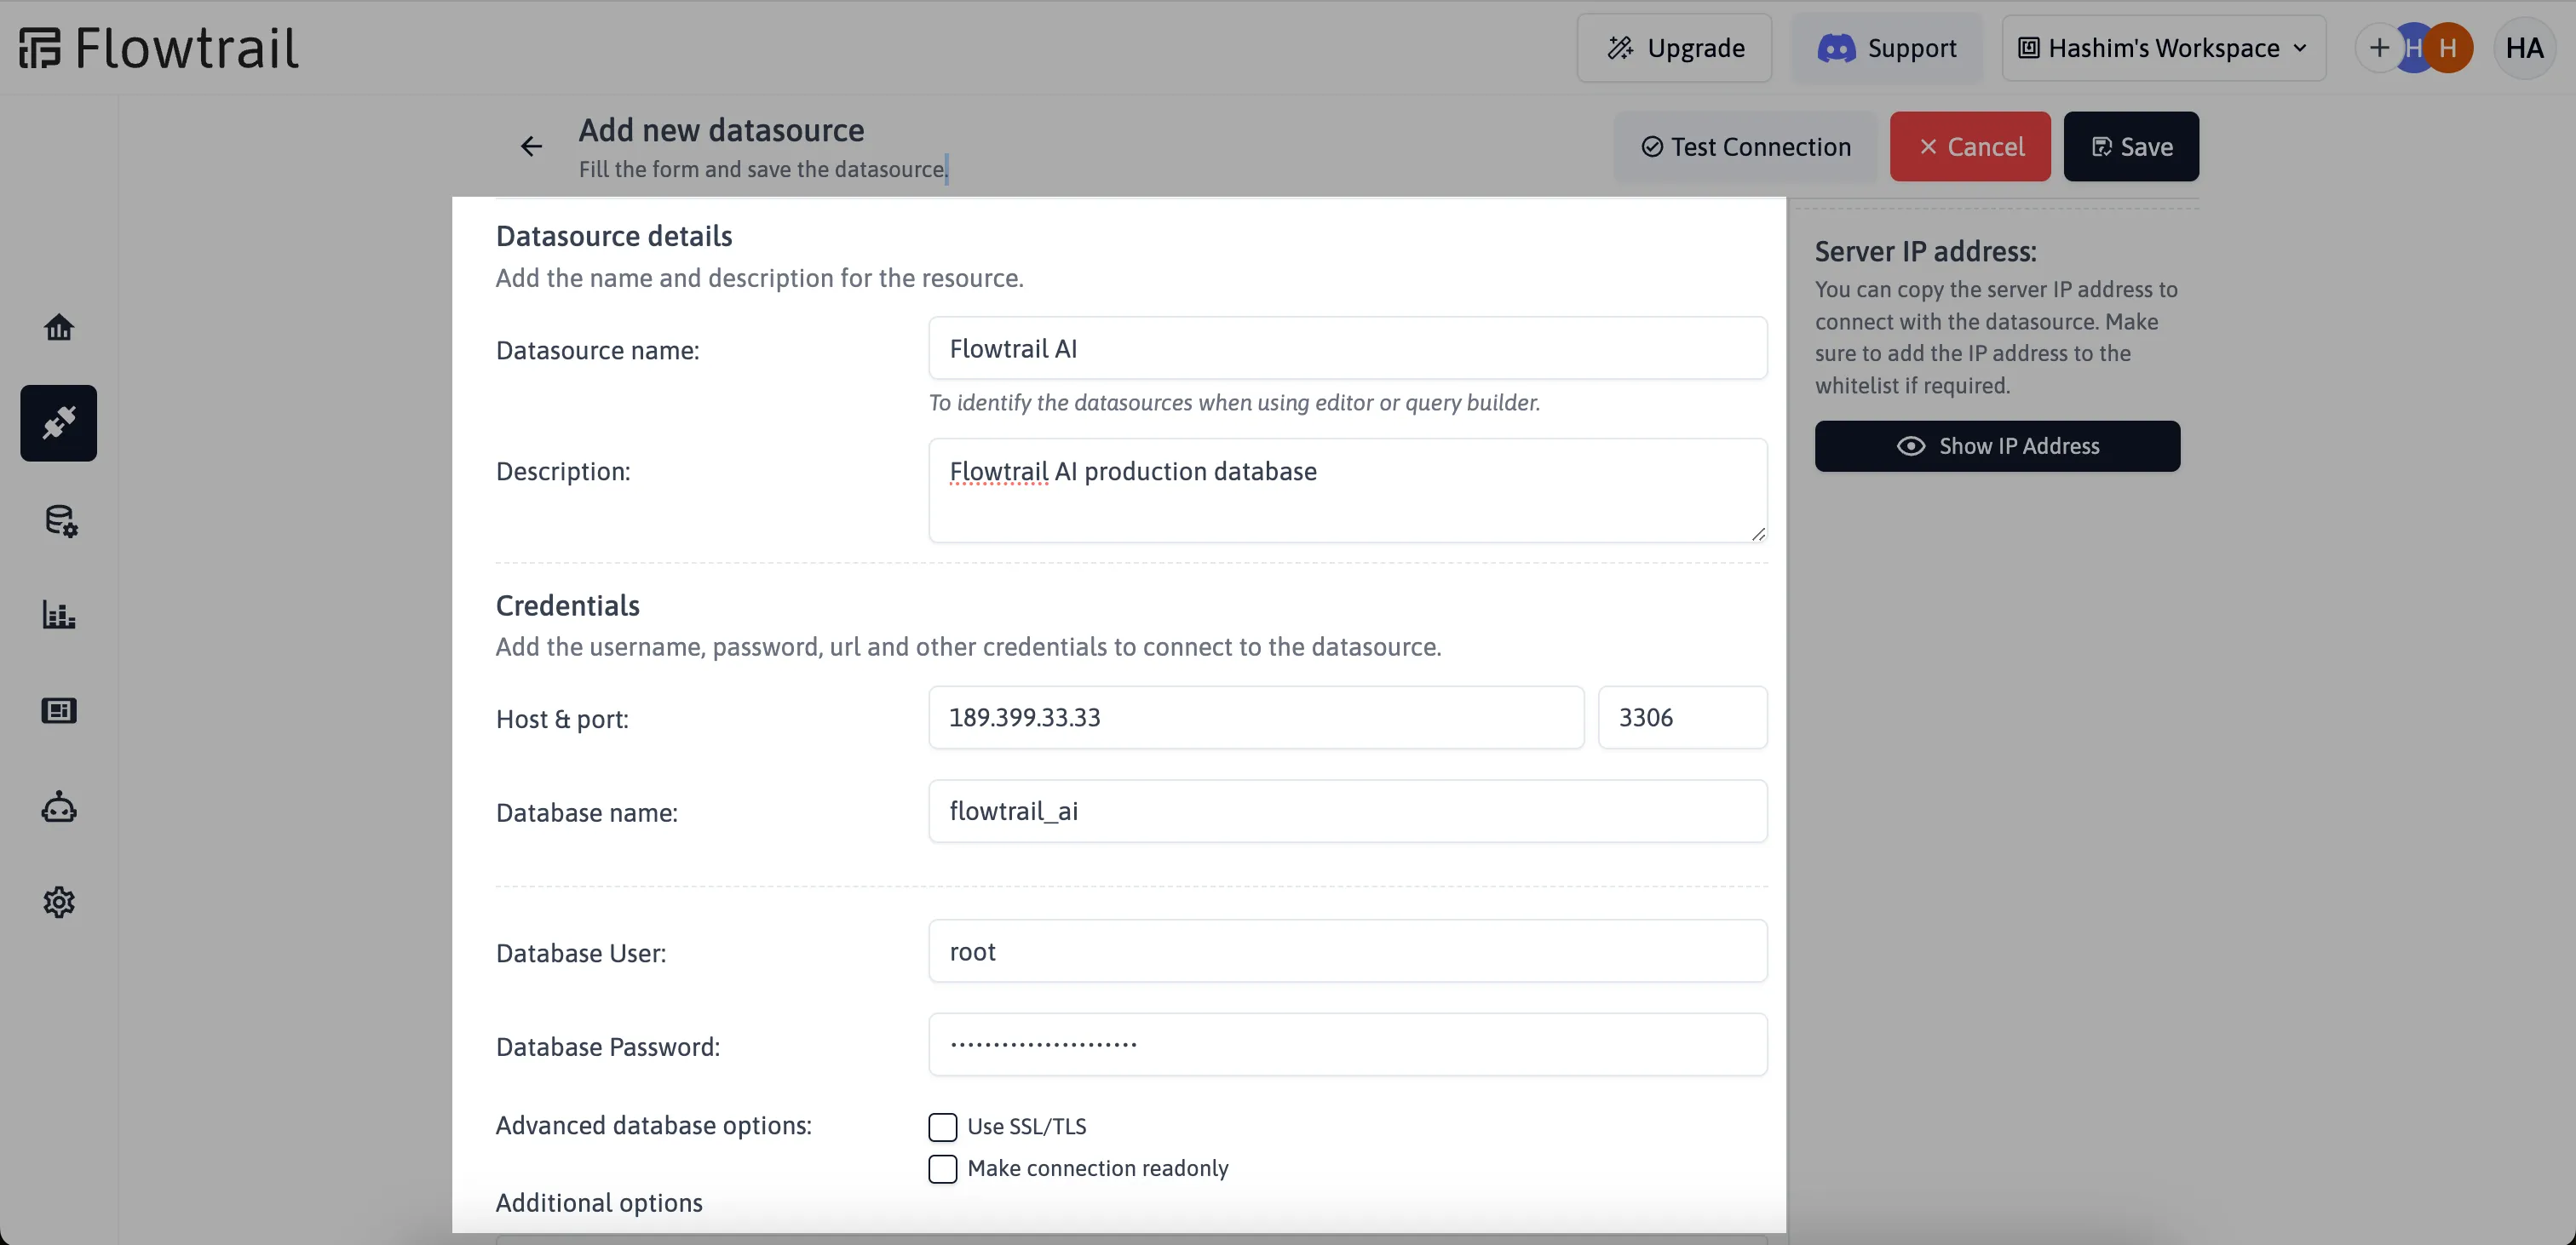Screen dimensions: 2576x1245
Task: Open the settings gear icon in sidebar
Action: coord(59,902)
